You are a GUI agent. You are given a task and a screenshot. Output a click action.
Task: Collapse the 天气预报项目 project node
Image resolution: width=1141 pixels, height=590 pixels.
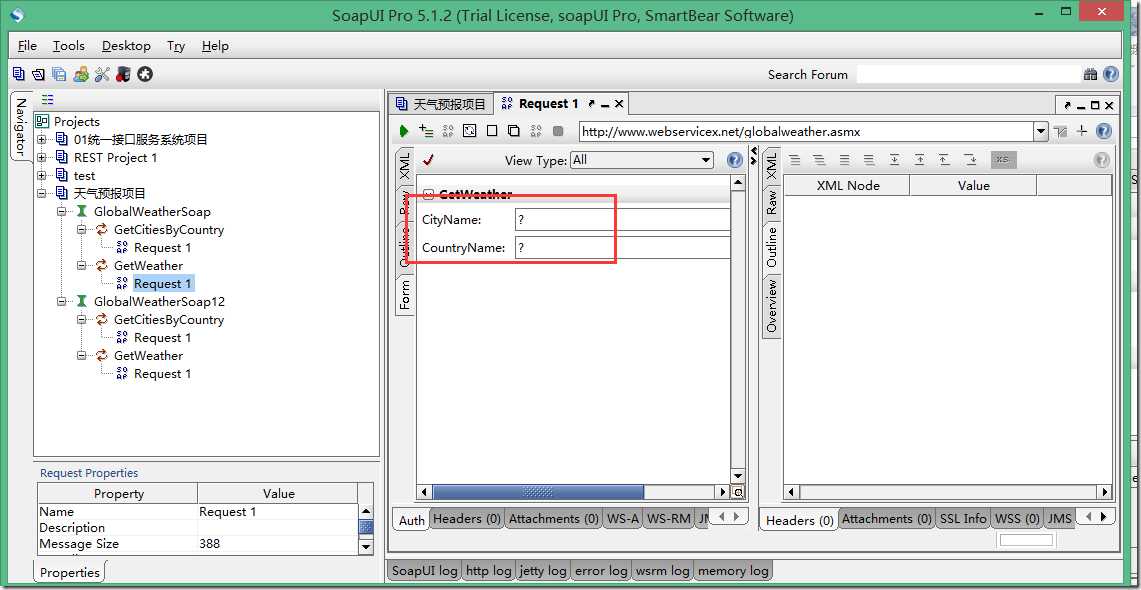[x=41, y=194]
